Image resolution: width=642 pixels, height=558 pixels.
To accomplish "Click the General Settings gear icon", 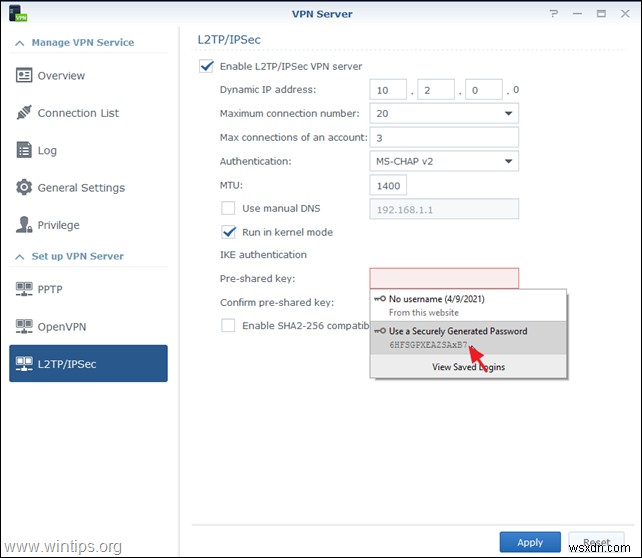I will tap(24, 187).
